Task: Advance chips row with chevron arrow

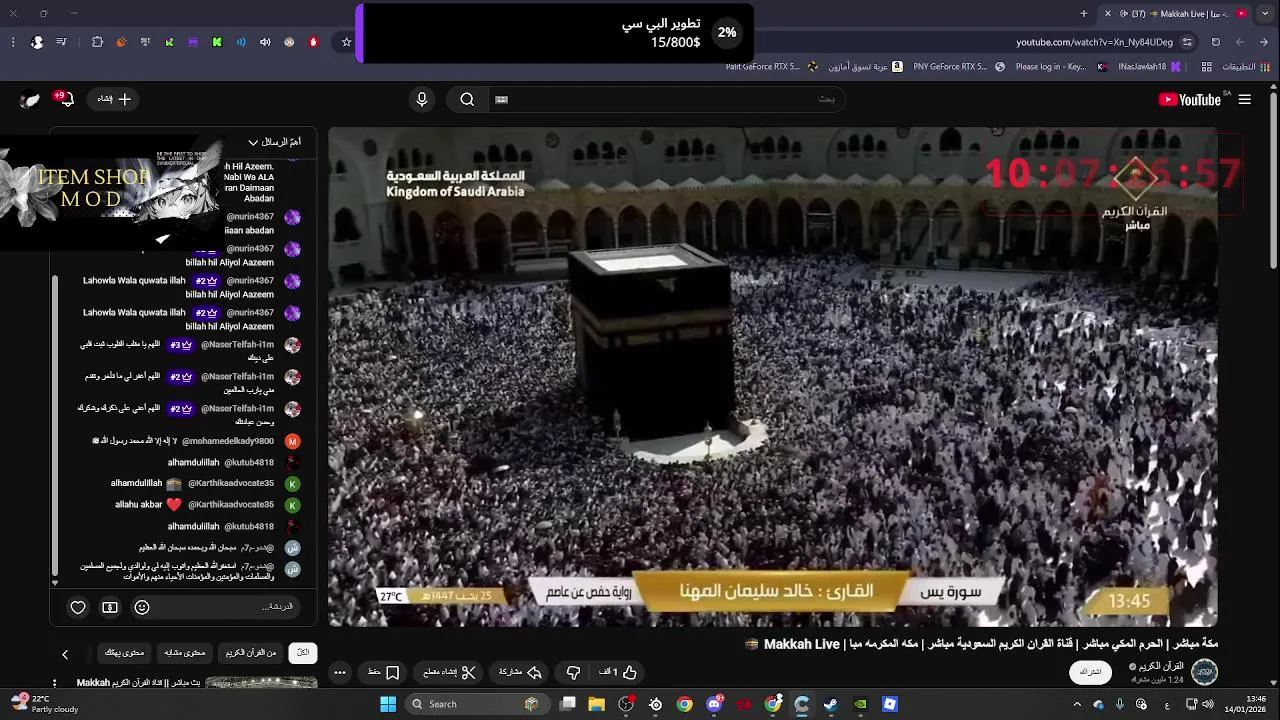Action: (x=65, y=654)
